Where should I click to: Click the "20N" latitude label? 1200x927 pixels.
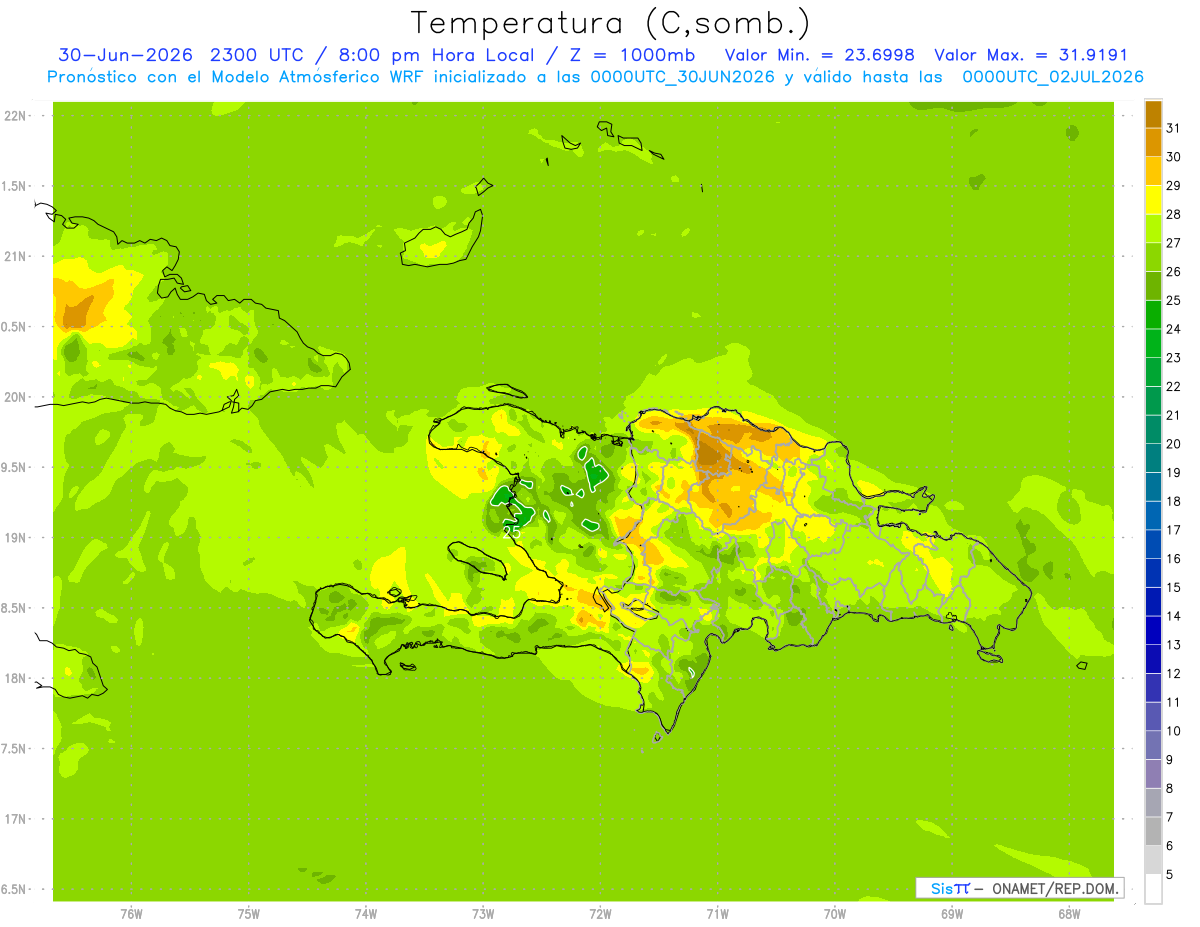pos(15,397)
